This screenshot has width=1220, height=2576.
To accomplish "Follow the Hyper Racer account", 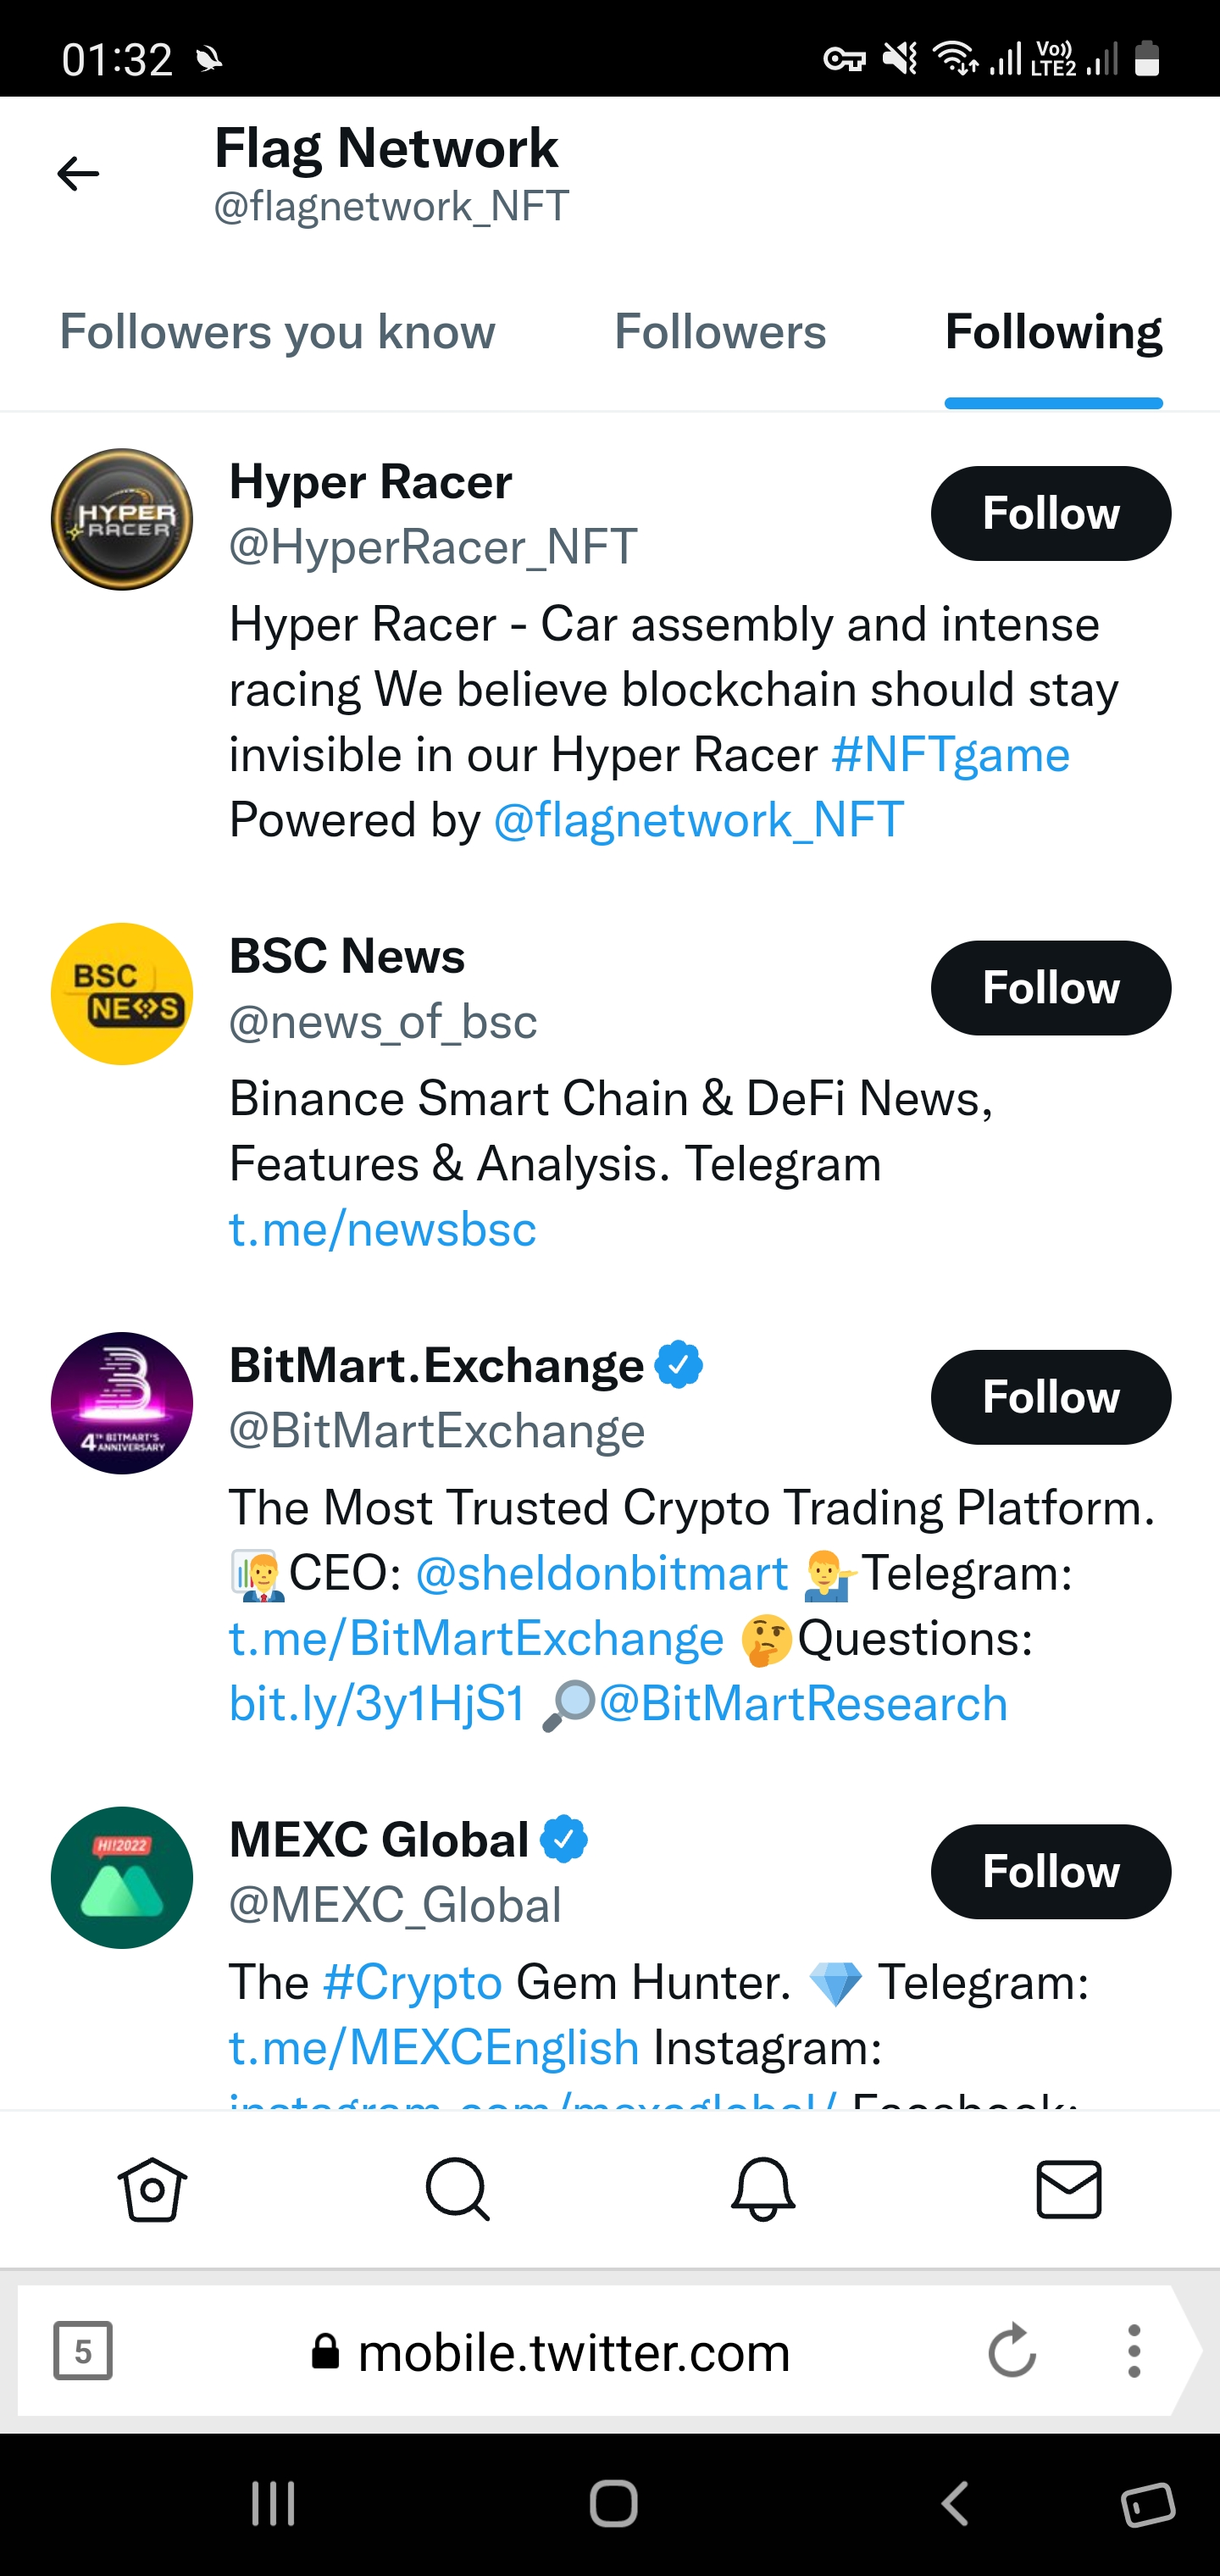I will tap(1051, 513).
